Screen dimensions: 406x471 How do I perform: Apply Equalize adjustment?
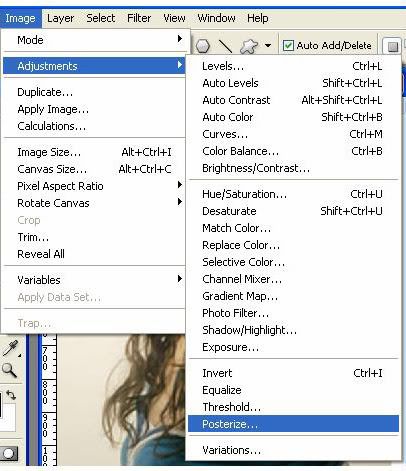pos(293,390)
